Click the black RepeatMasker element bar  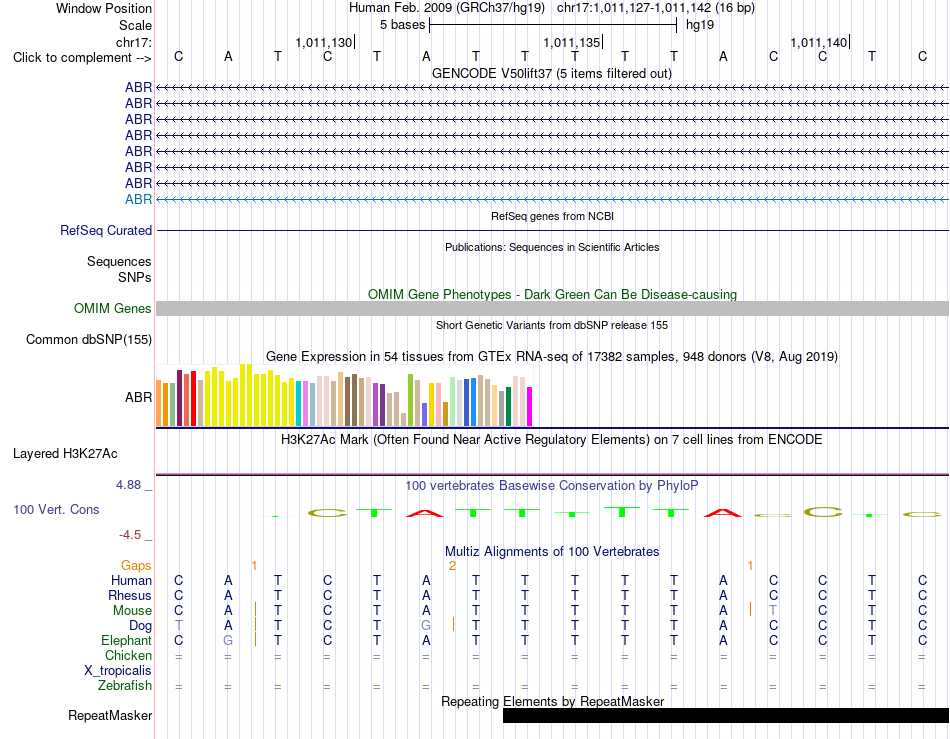click(x=726, y=715)
